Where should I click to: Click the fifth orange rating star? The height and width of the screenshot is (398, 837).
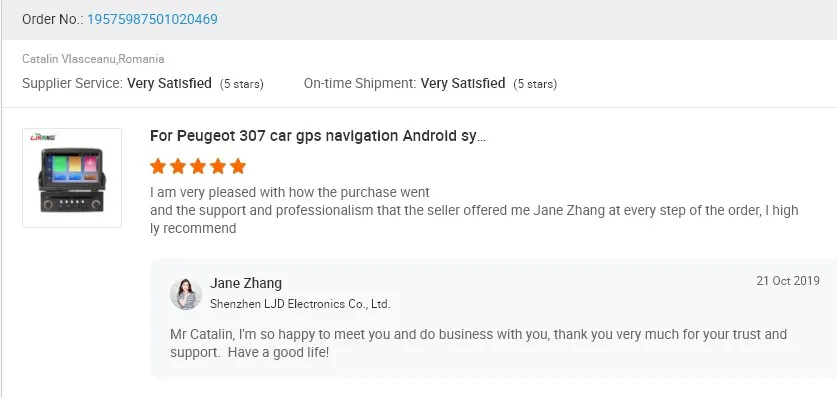tap(238, 166)
